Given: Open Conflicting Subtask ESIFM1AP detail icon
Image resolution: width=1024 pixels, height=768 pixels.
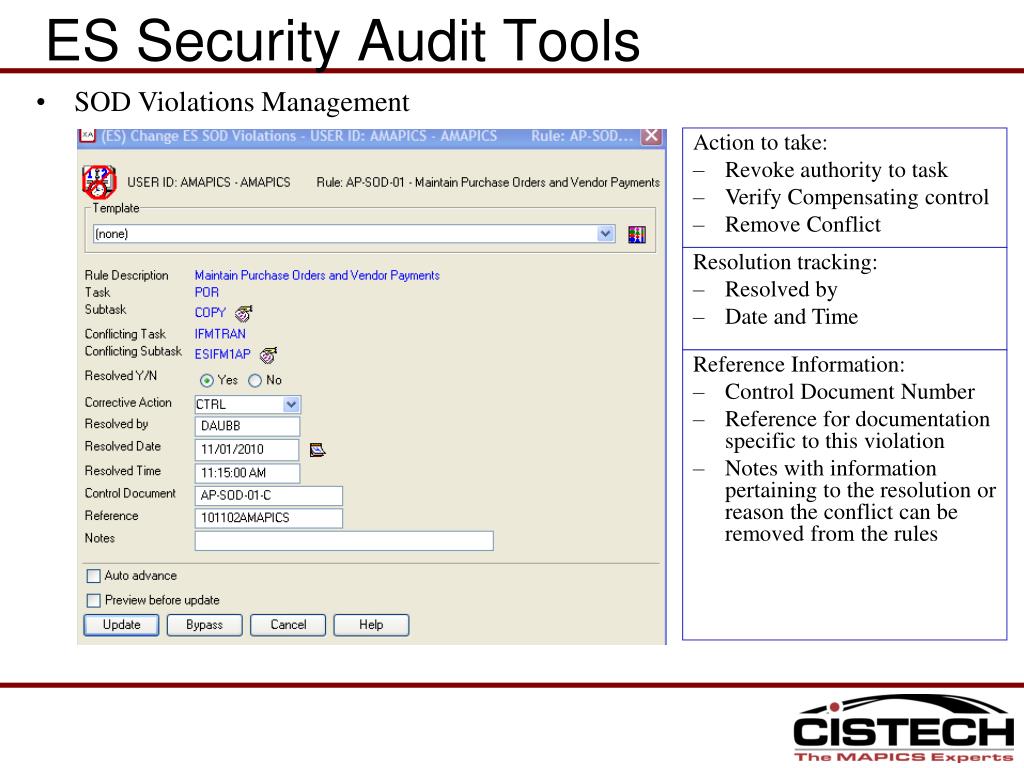Looking at the screenshot, I should [268, 355].
